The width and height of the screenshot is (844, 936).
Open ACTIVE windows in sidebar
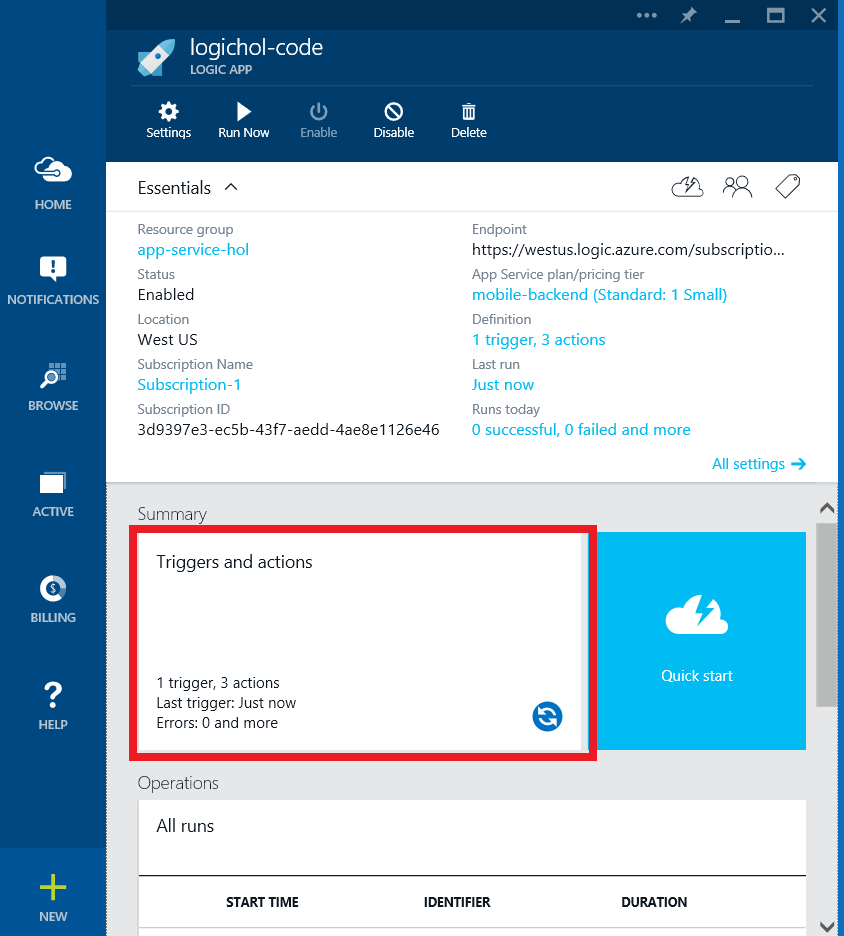tap(53, 494)
